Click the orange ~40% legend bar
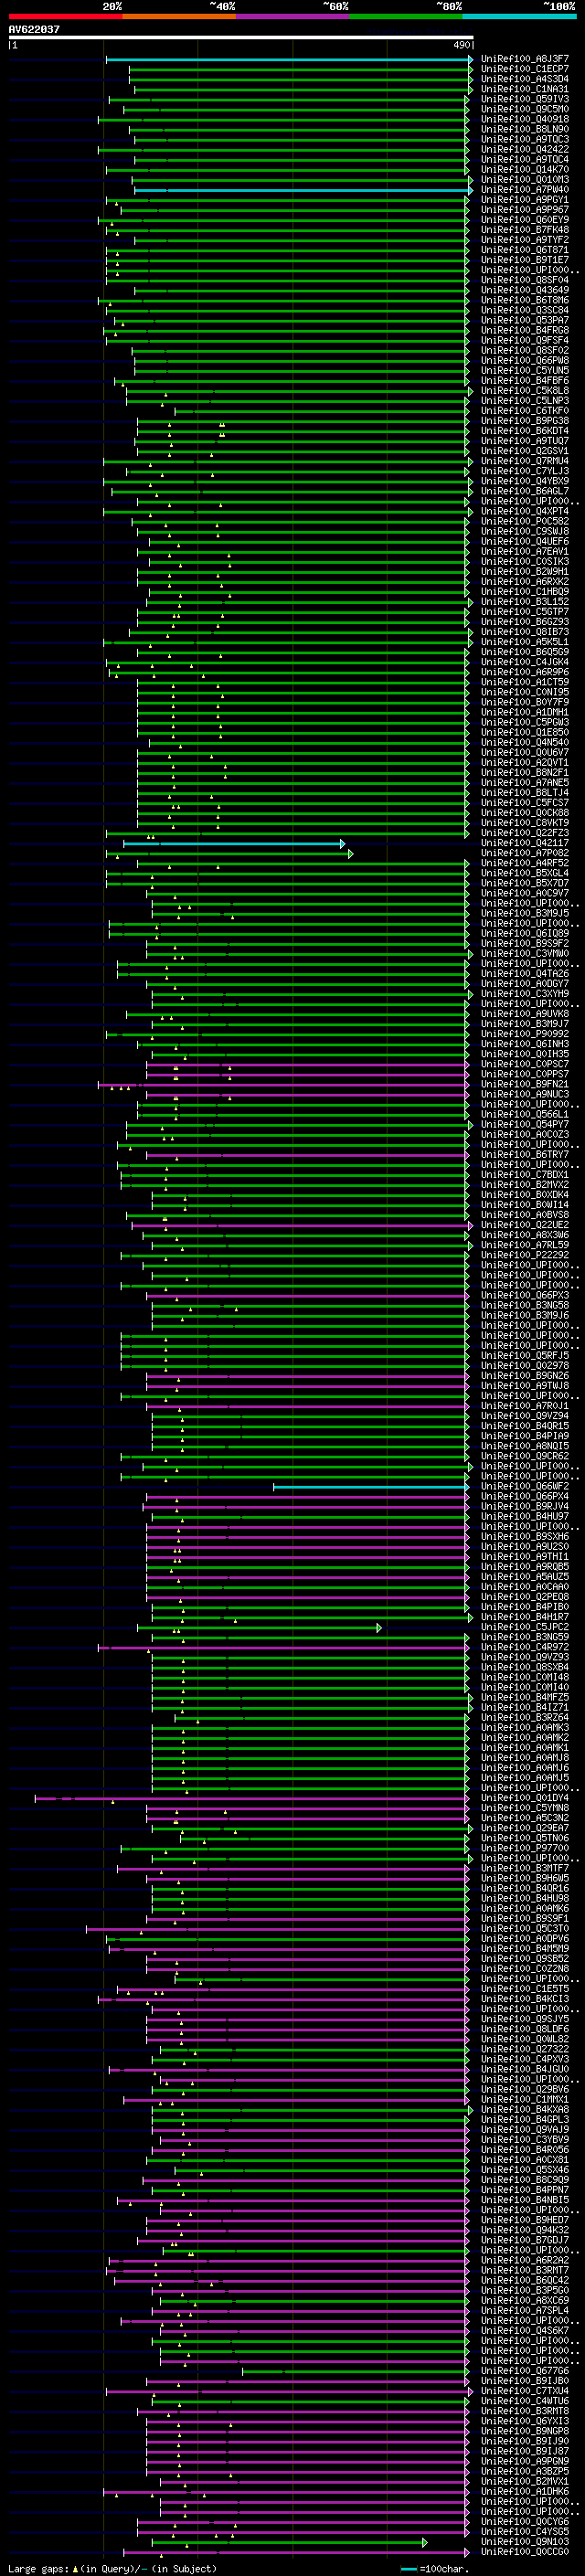Screen dimensions: 585x2576 pos(179,16)
